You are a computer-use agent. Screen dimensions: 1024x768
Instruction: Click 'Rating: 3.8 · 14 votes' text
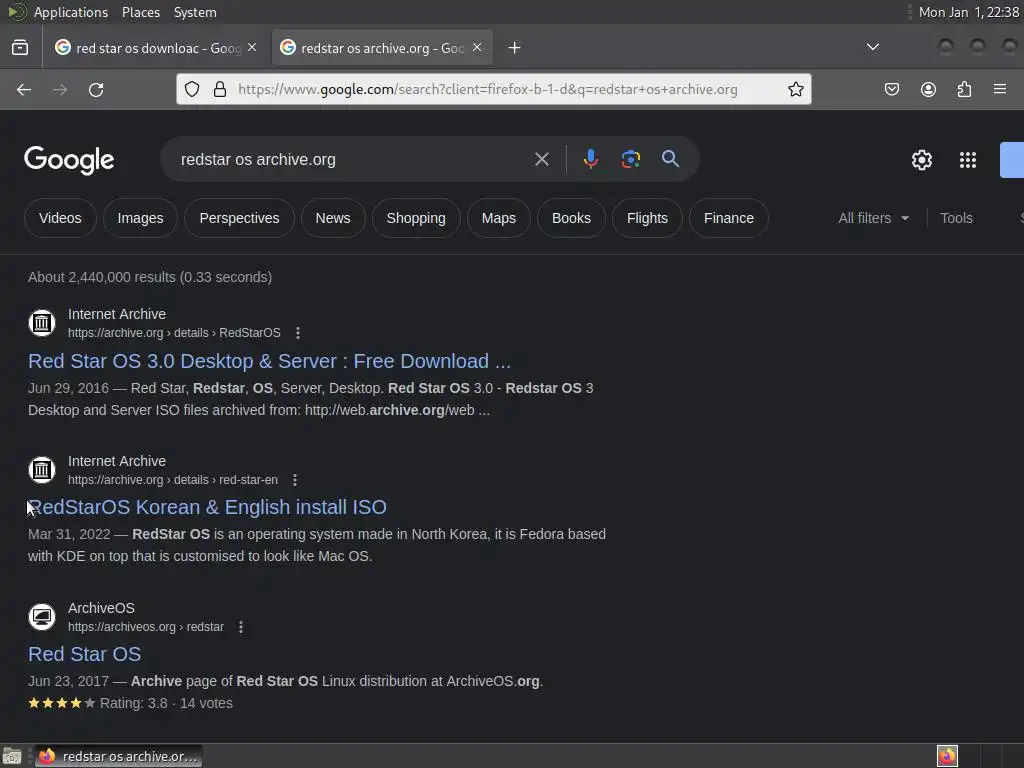[167, 703]
